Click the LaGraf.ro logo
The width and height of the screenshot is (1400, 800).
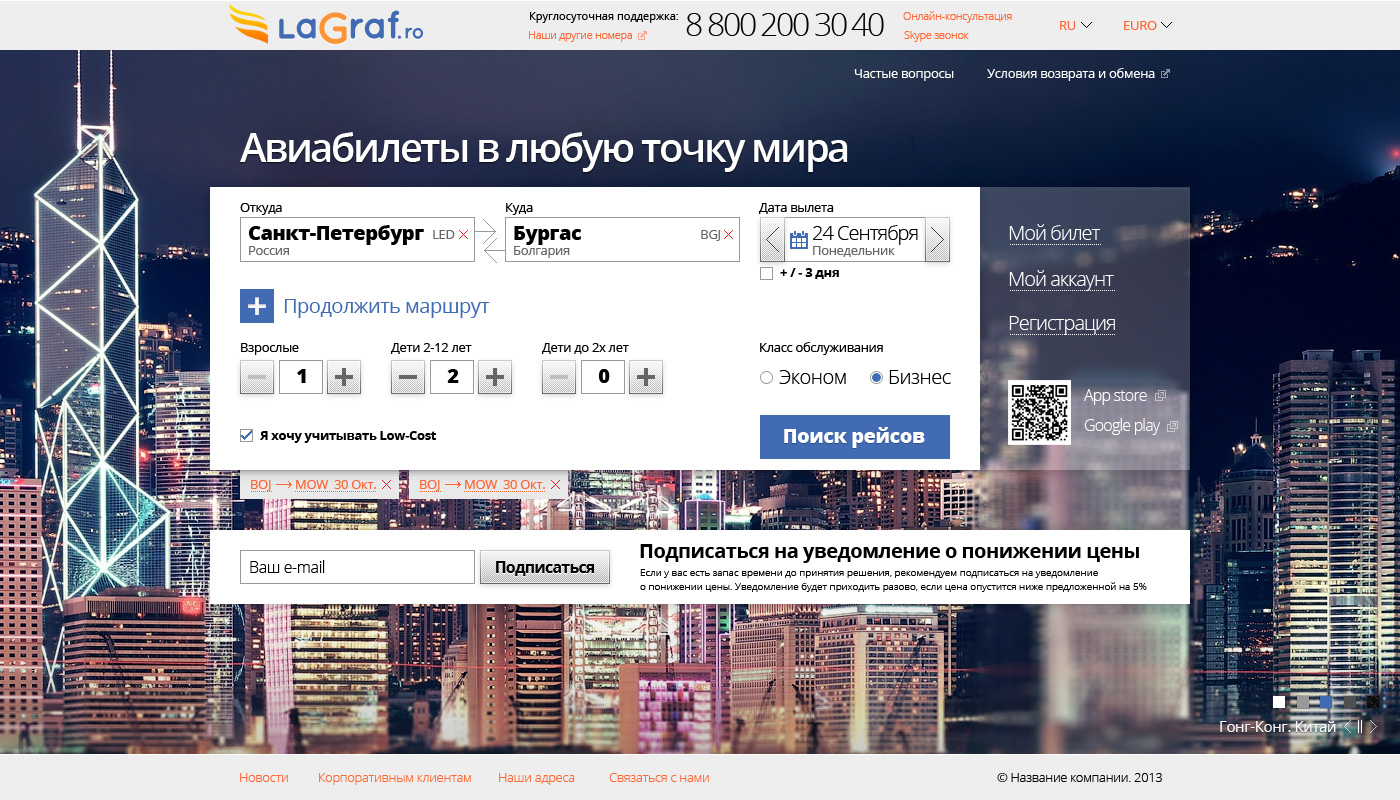tap(326, 25)
